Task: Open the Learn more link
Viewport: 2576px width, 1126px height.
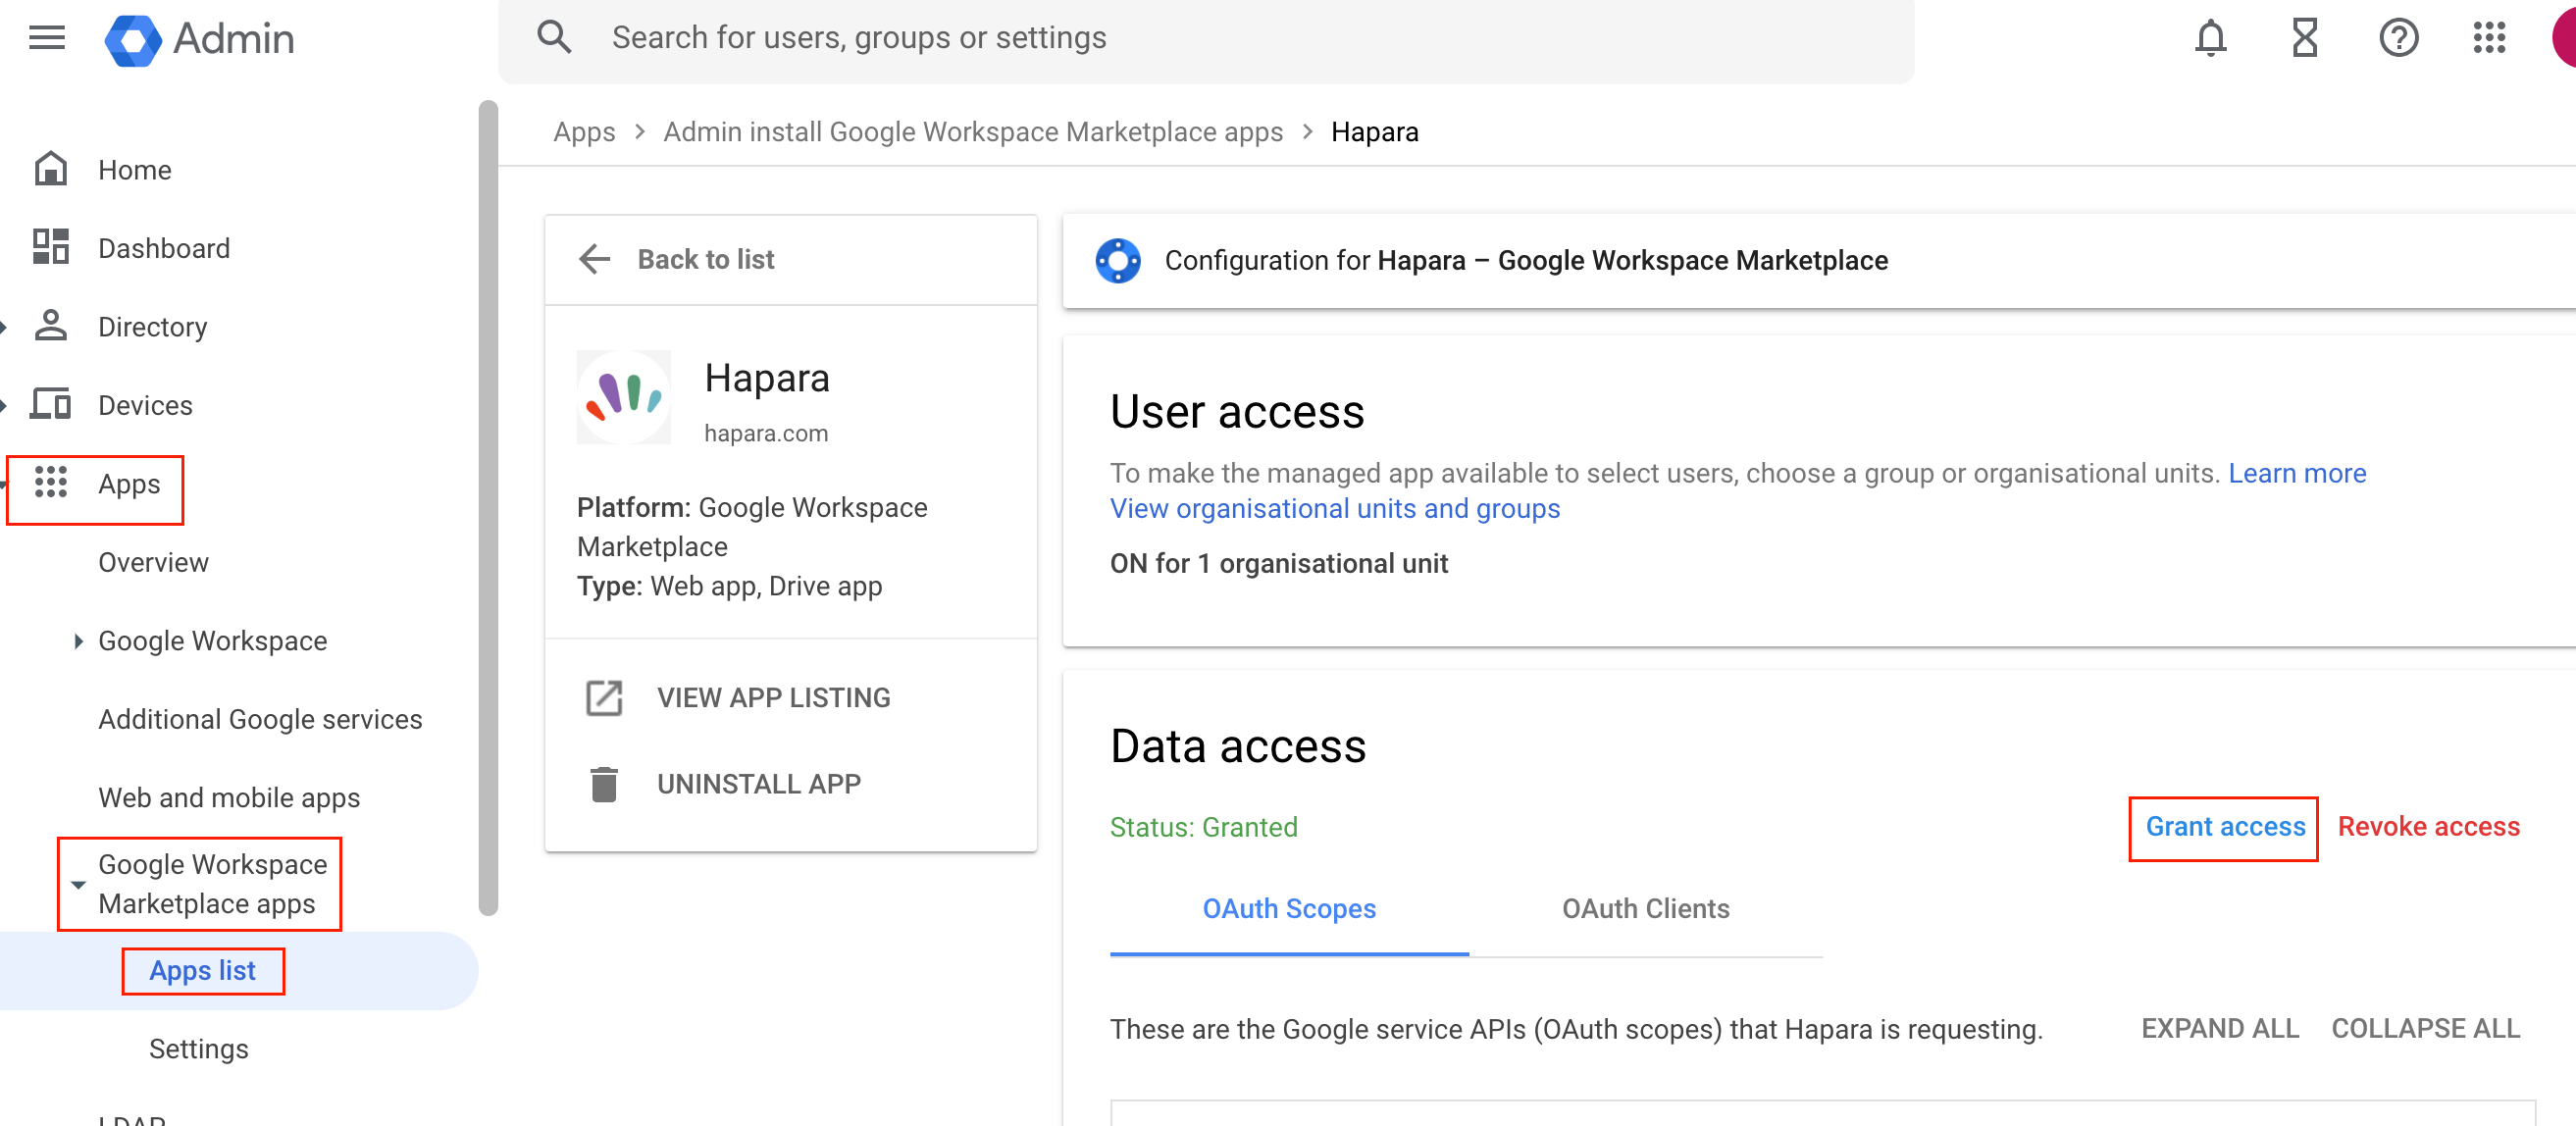Action: tap(2297, 473)
